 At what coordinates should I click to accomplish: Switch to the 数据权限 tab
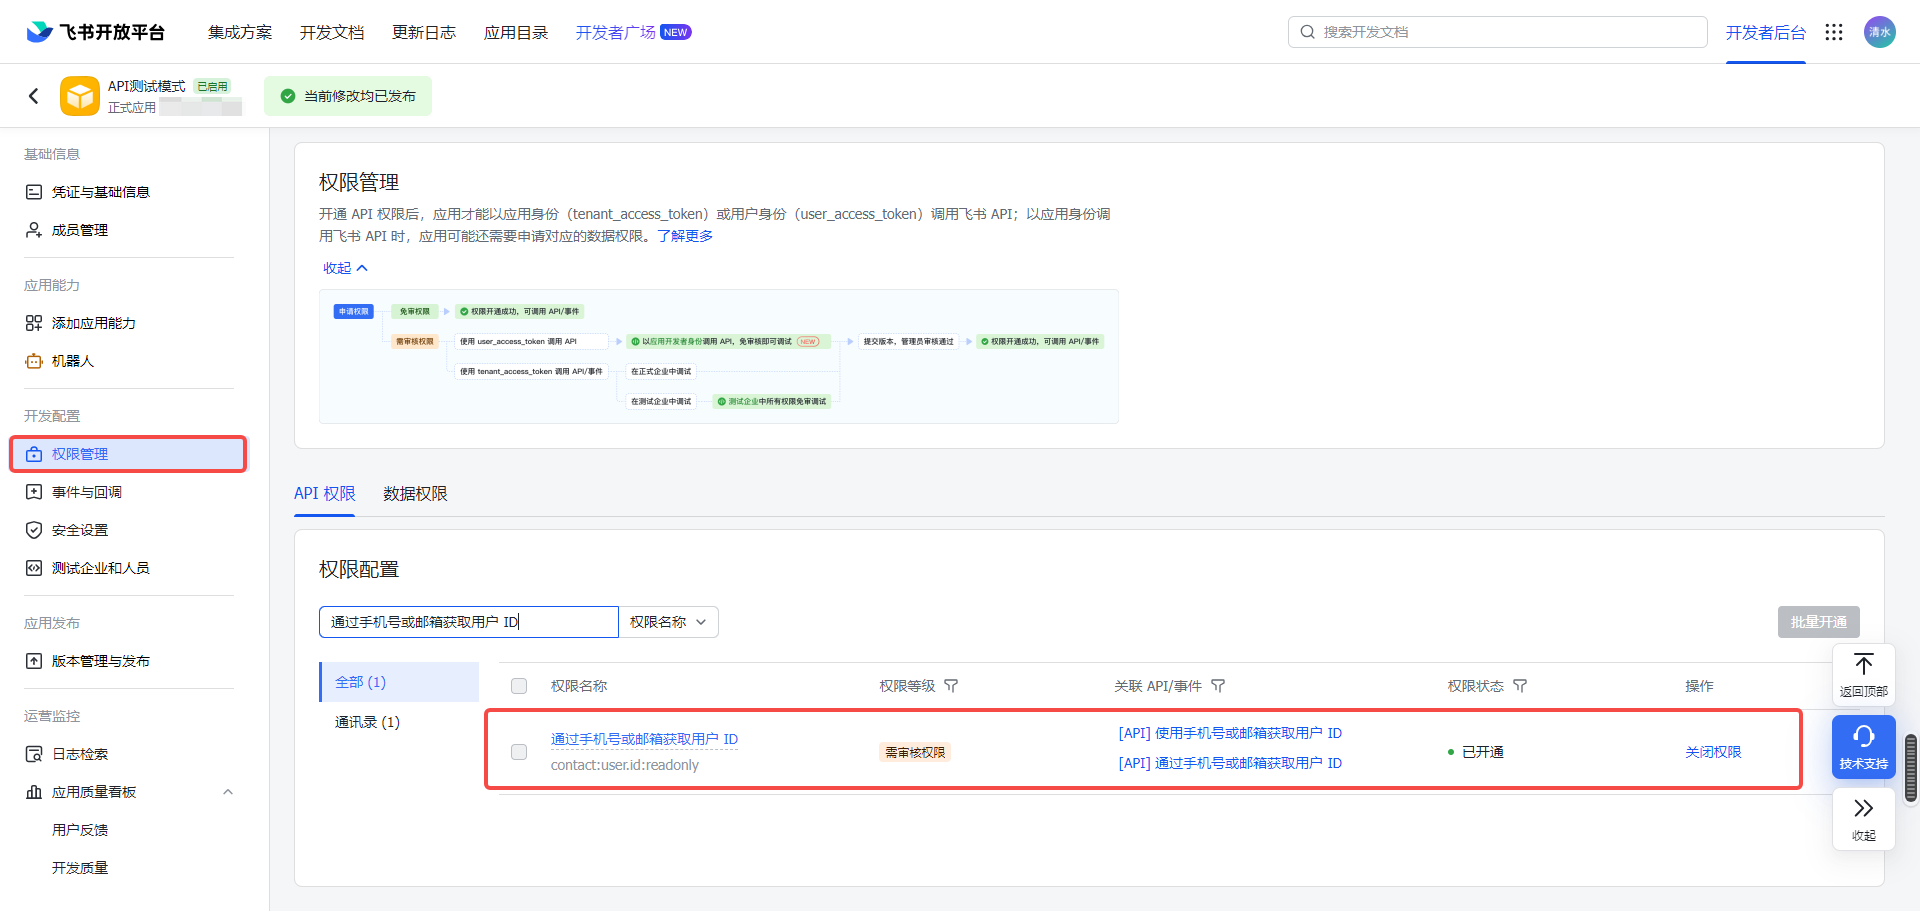[415, 494]
